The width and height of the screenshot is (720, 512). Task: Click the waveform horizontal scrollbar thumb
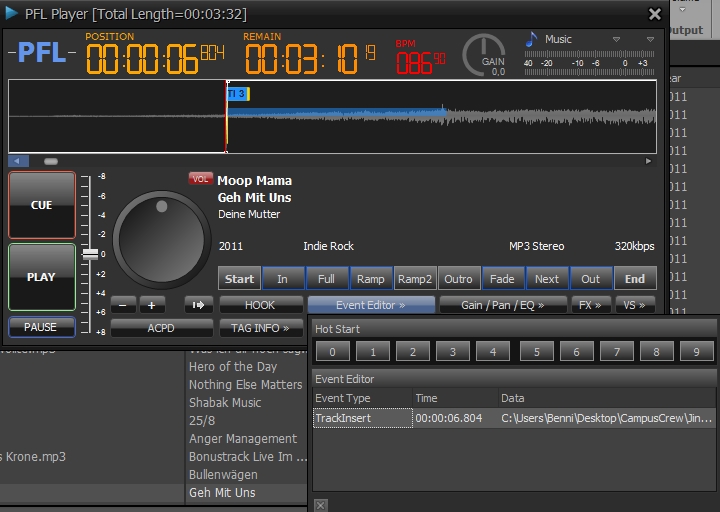[51, 161]
